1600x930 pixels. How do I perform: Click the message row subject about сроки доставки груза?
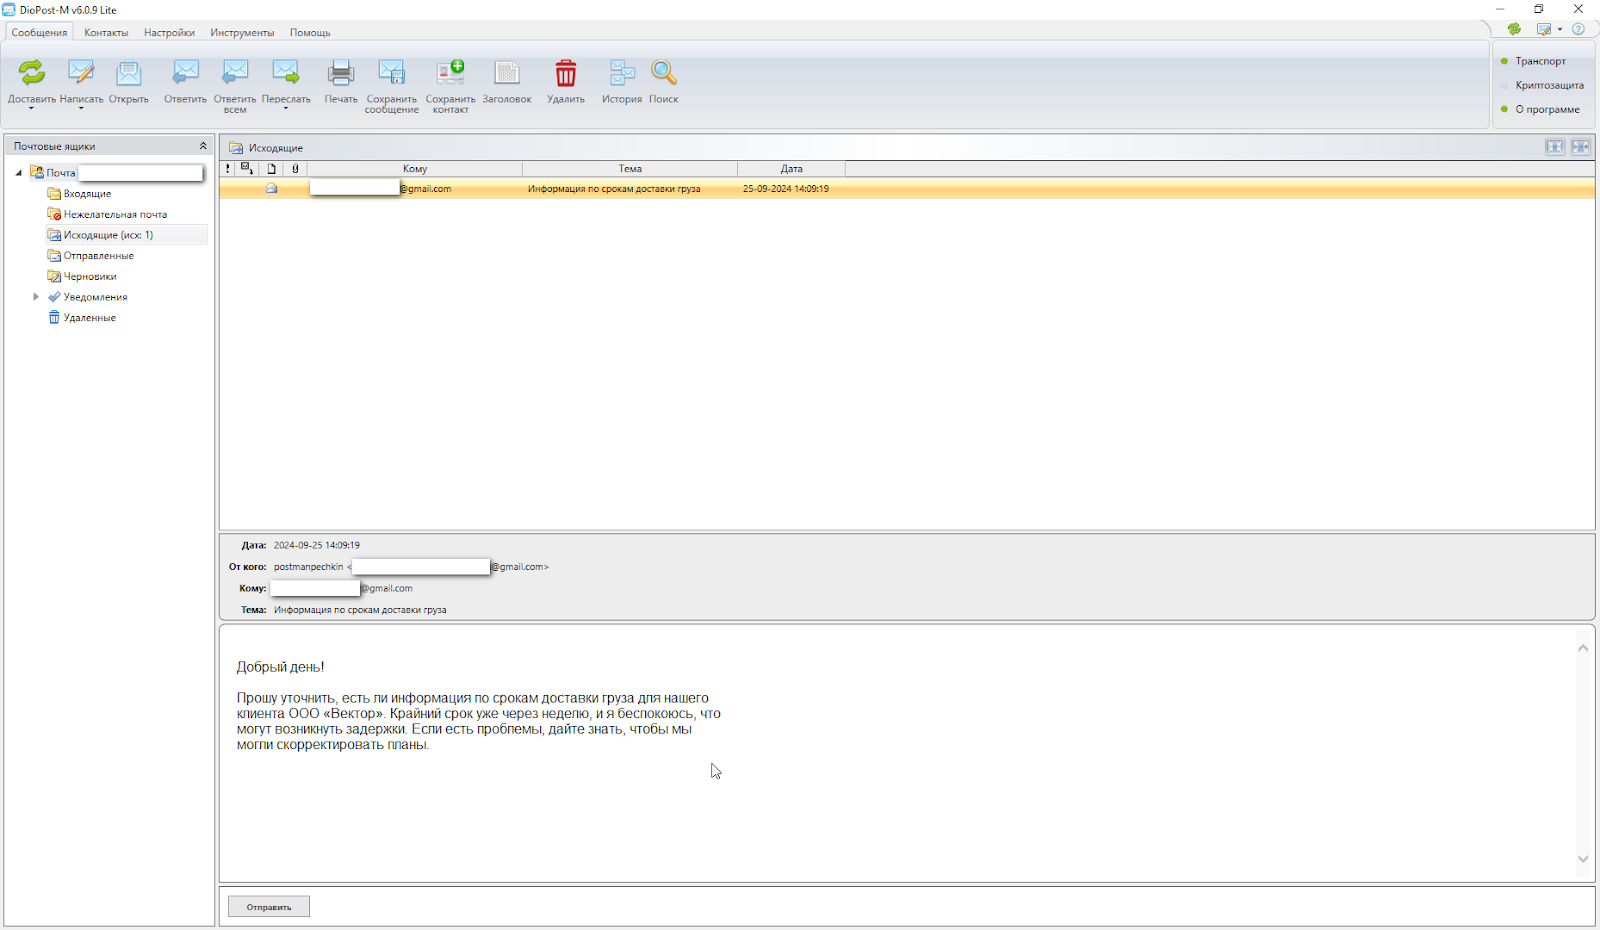pyautogui.click(x=614, y=189)
